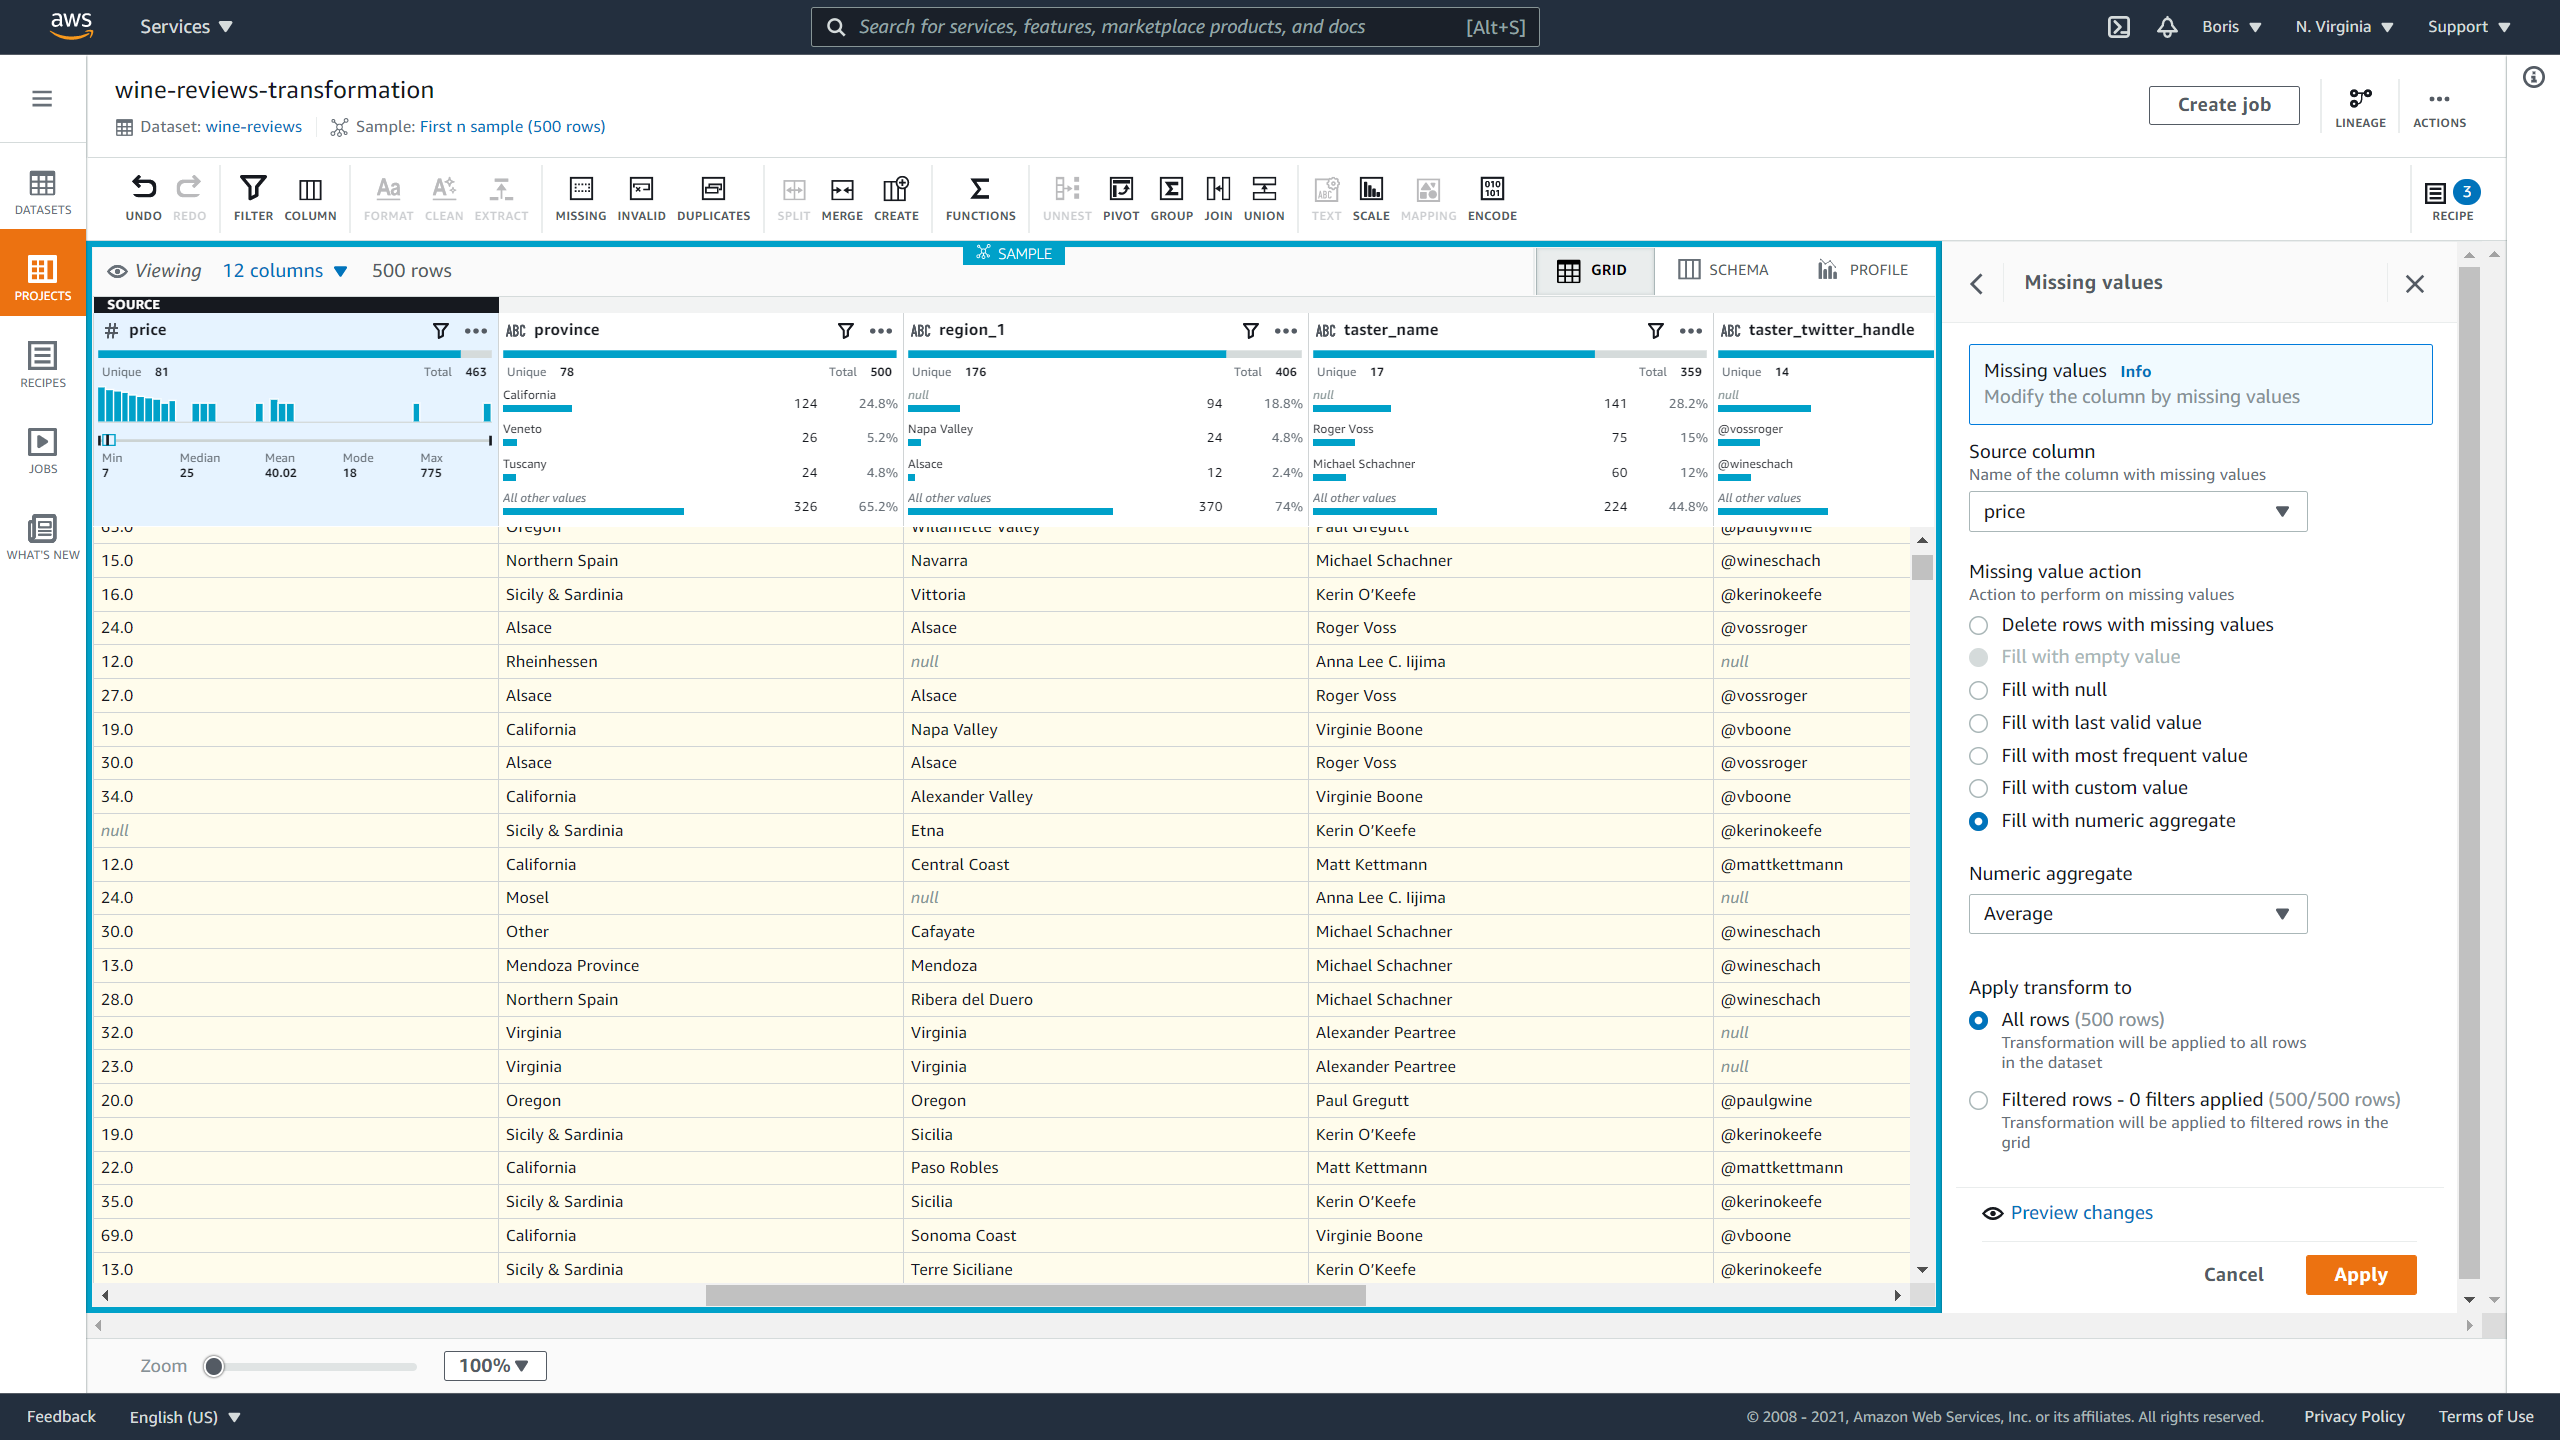This screenshot has height=1440, width=2560.
Task: Select Fill with numeric aggregate radio button
Action: point(1980,821)
